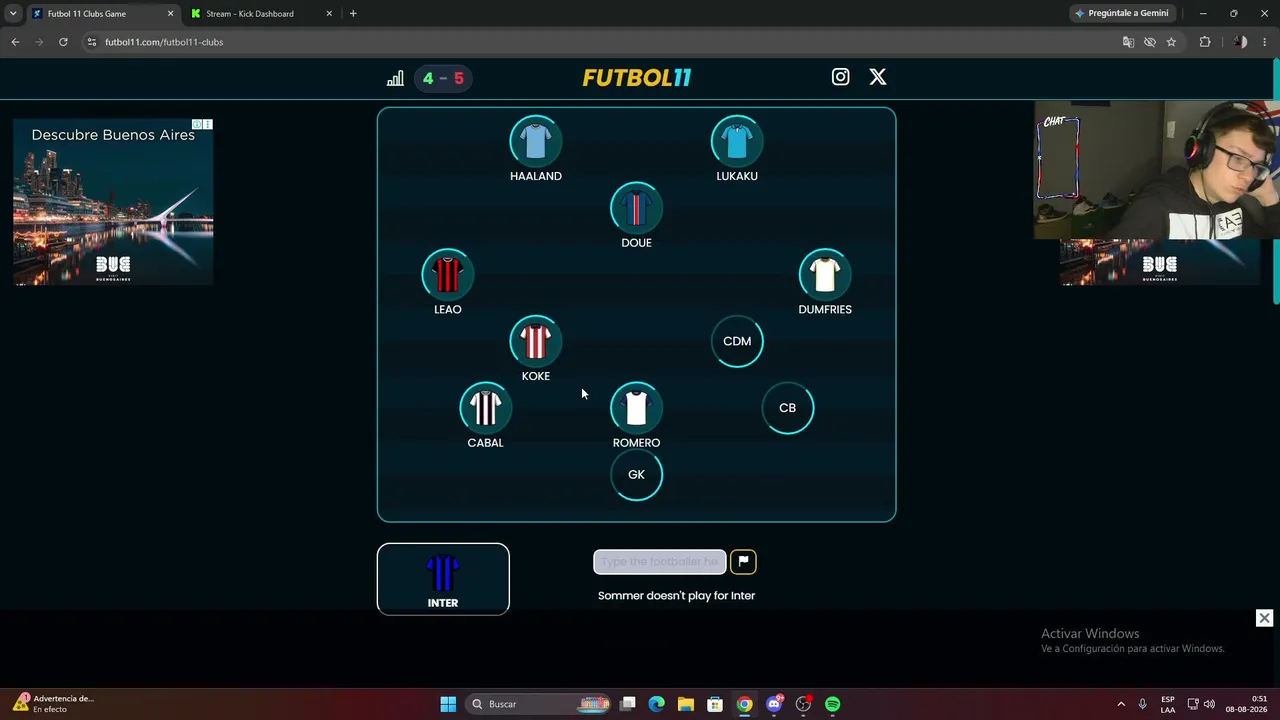The image size is (1280, 720).
Task: Open the stats bar chart icon
Action: coord(395,78)
